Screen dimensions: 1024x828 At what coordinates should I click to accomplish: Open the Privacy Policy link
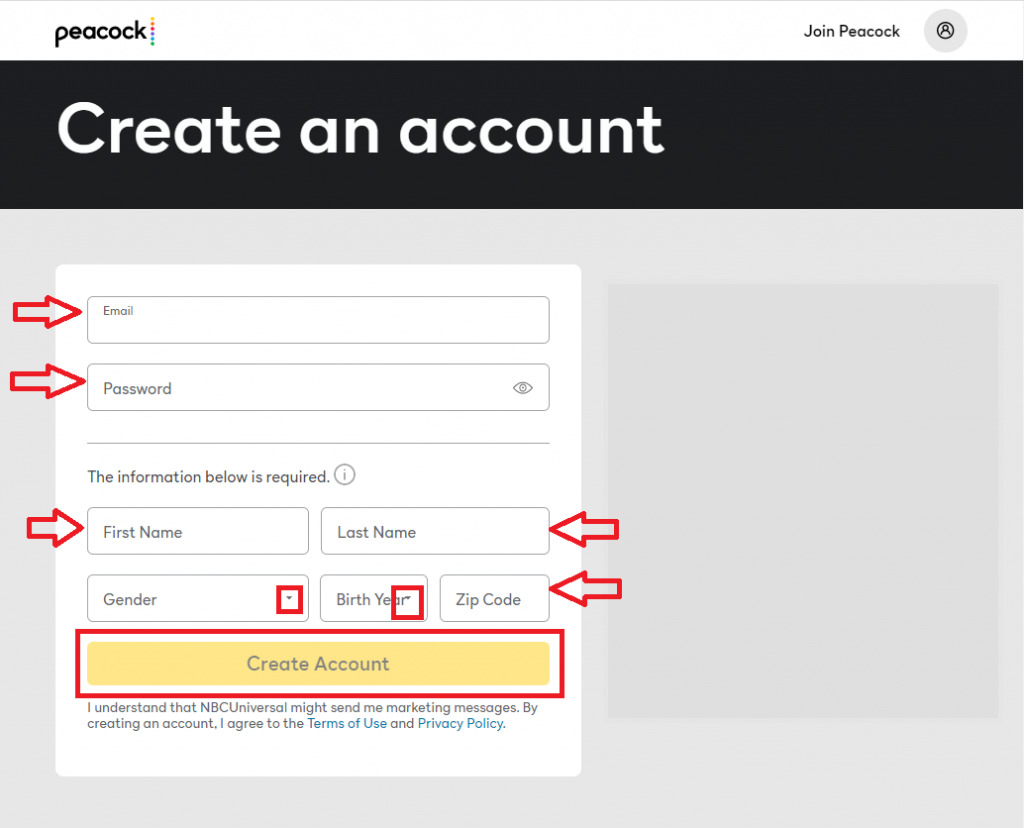[460, 724]
